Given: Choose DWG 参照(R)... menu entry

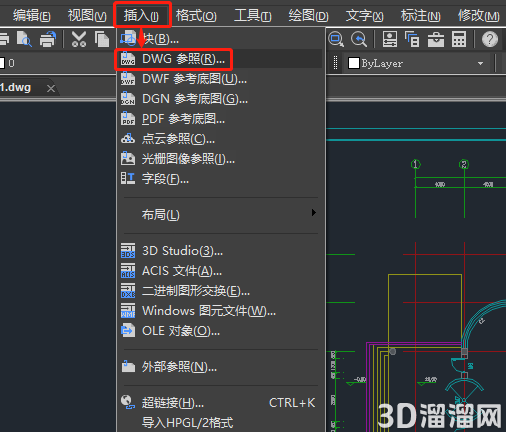Looking at the screenshot, I should tap(221, 59).
